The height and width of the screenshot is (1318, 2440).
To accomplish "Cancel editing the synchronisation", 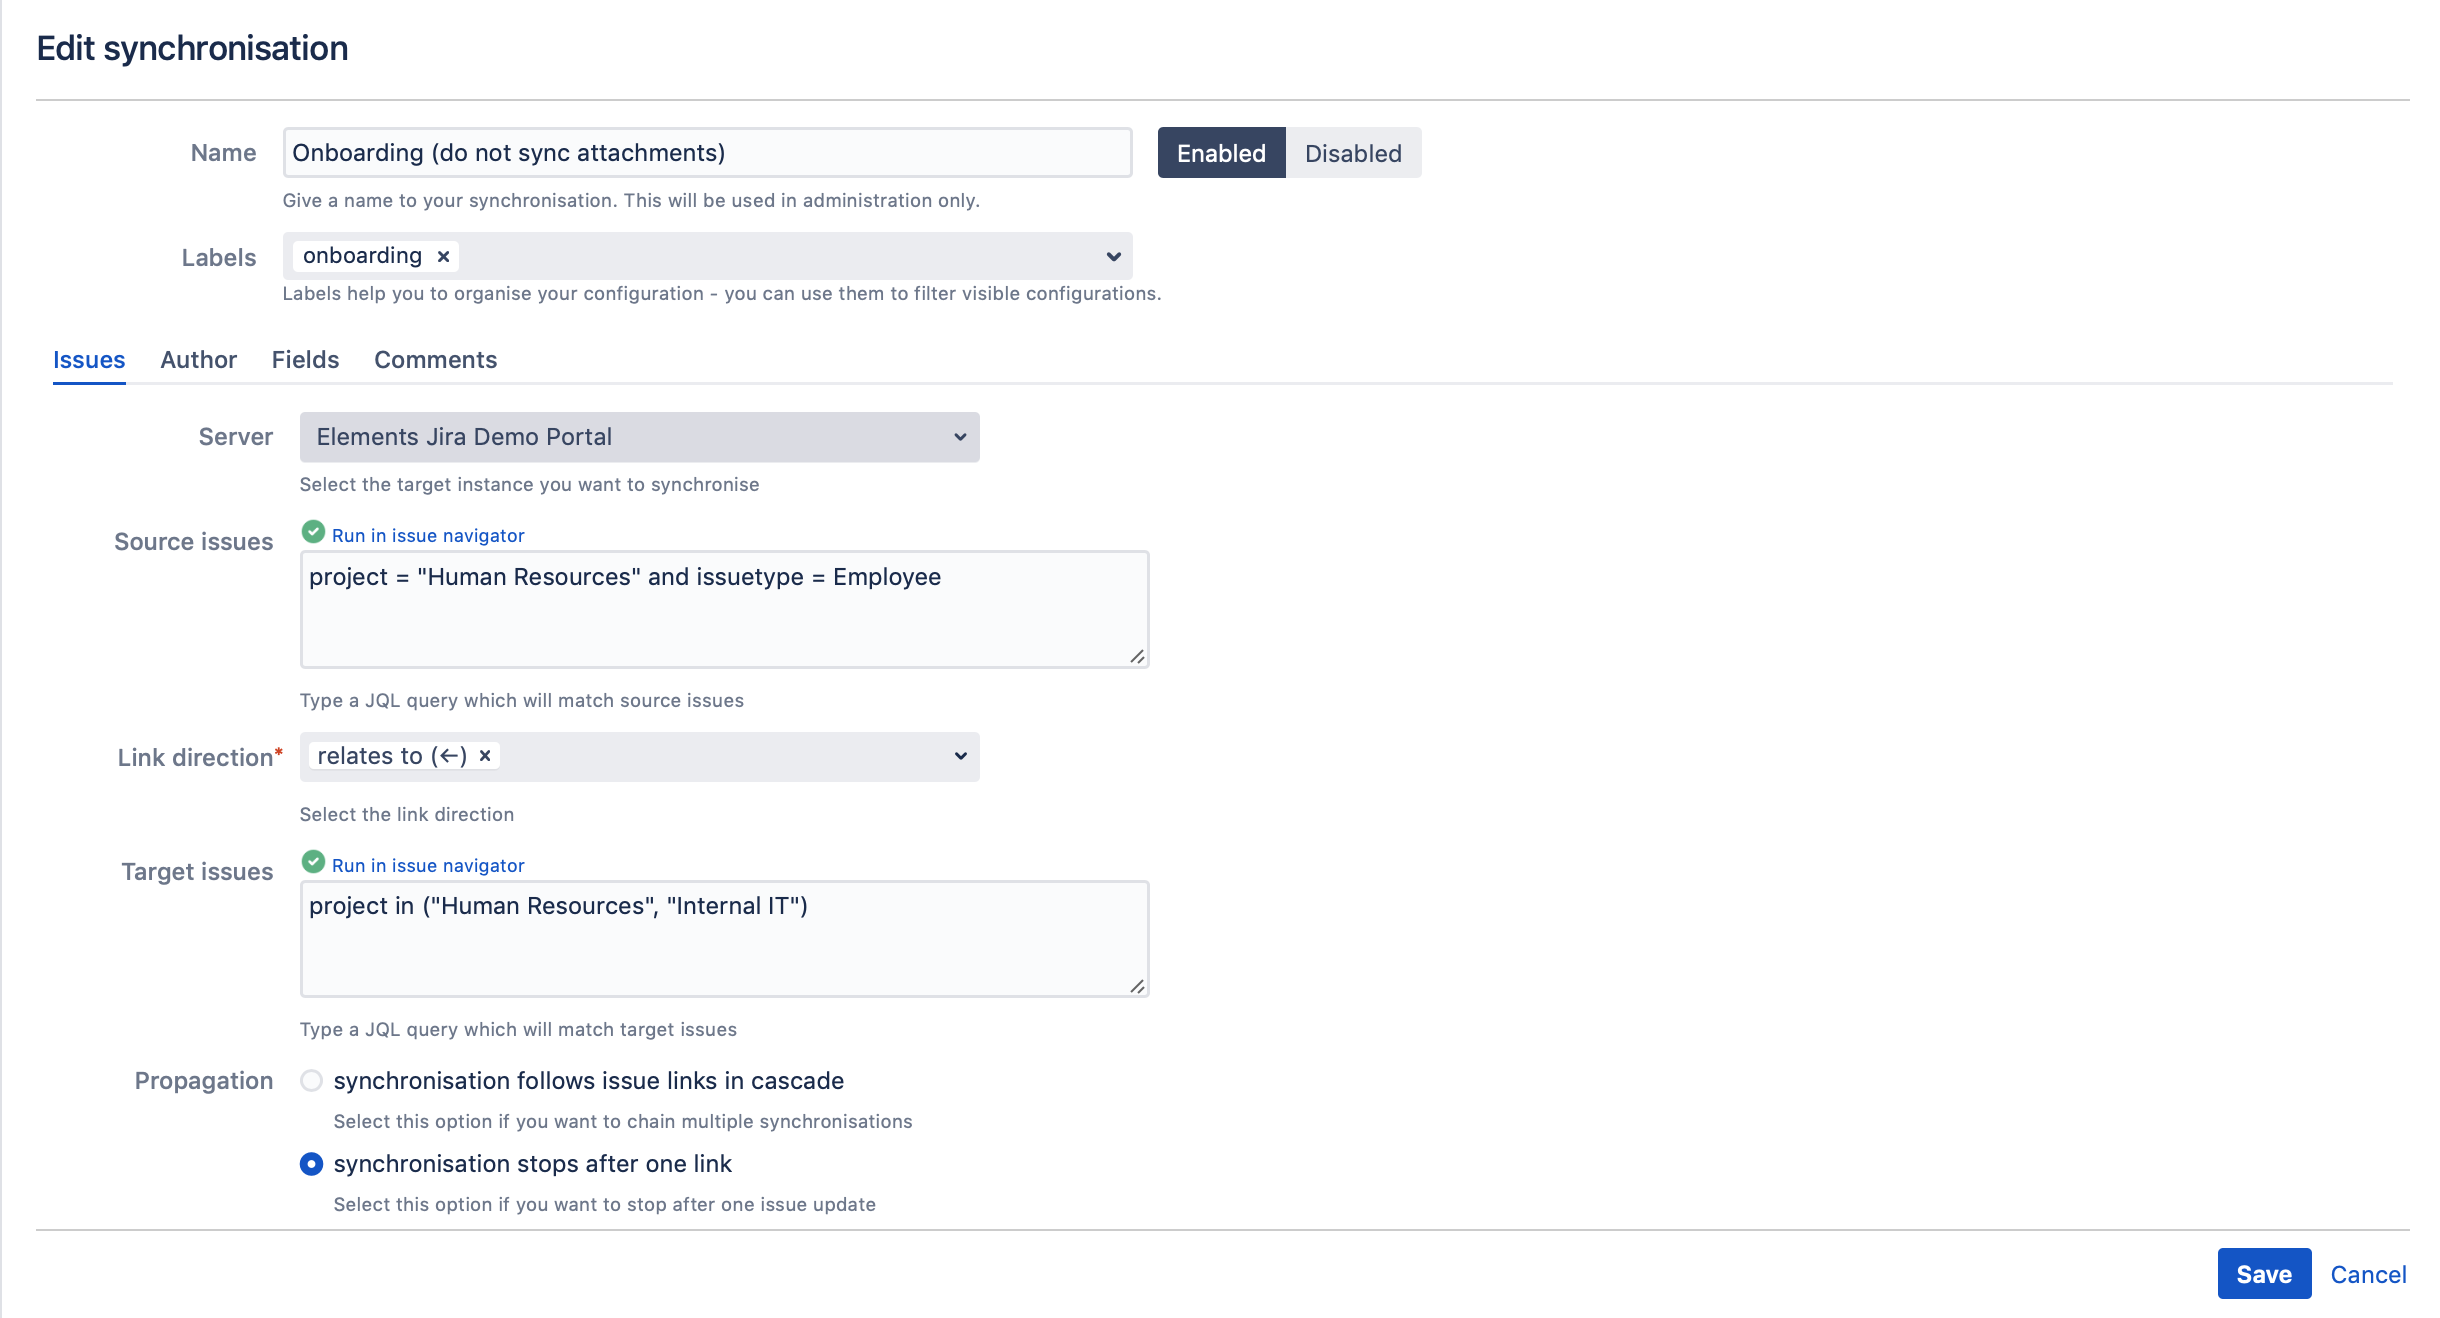I will pyautogui.click(x=2368, y=1274).
